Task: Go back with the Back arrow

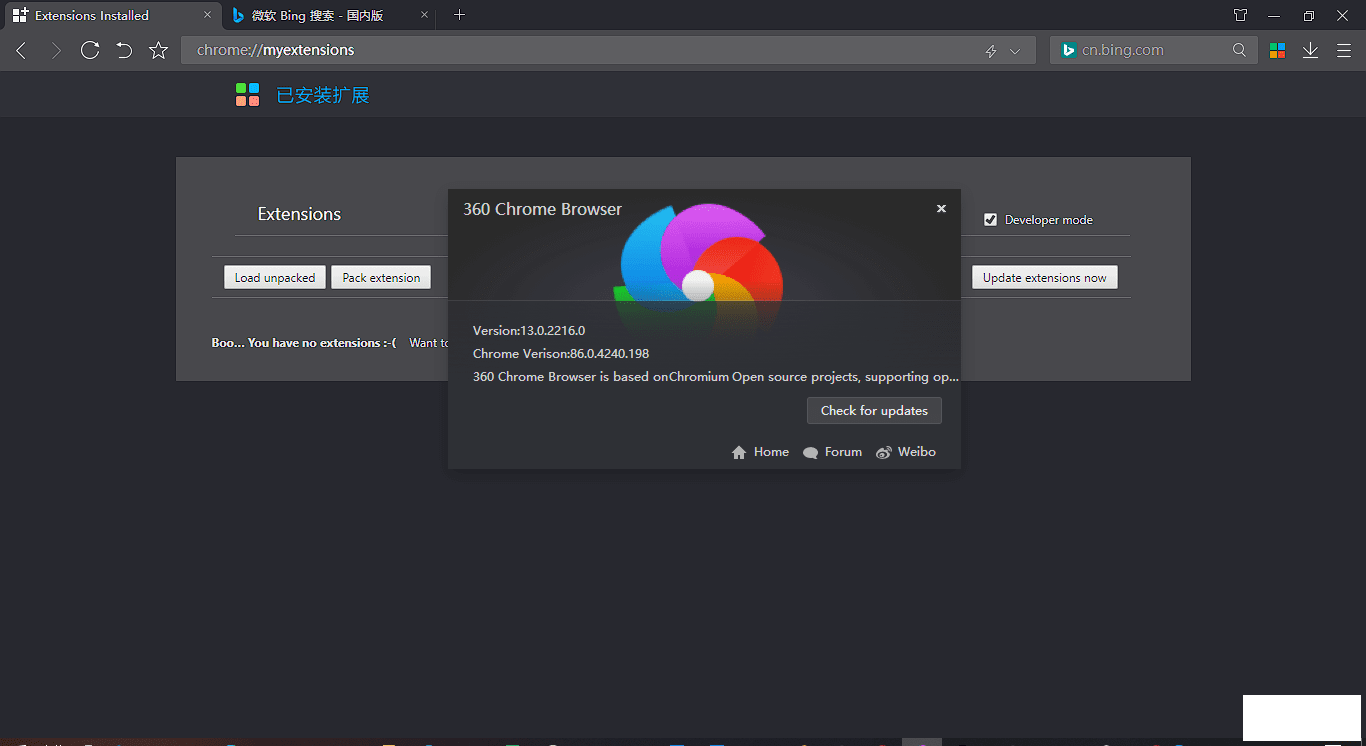Action: [21, 50]
